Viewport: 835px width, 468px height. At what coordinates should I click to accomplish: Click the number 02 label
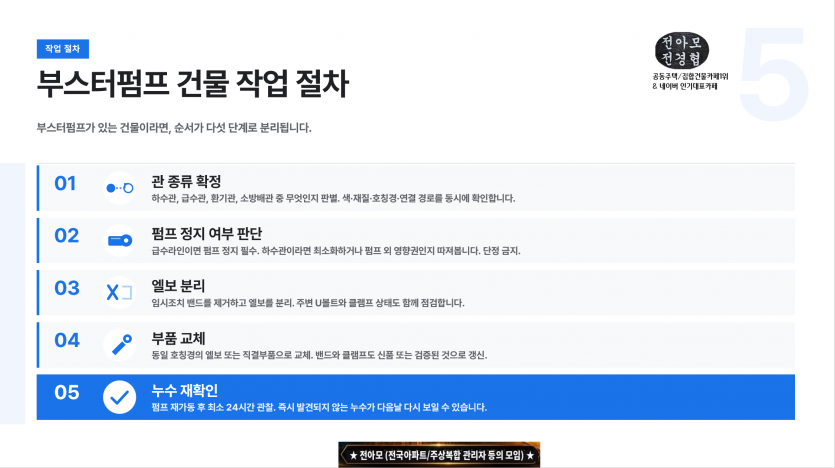(x=67, y=236)
